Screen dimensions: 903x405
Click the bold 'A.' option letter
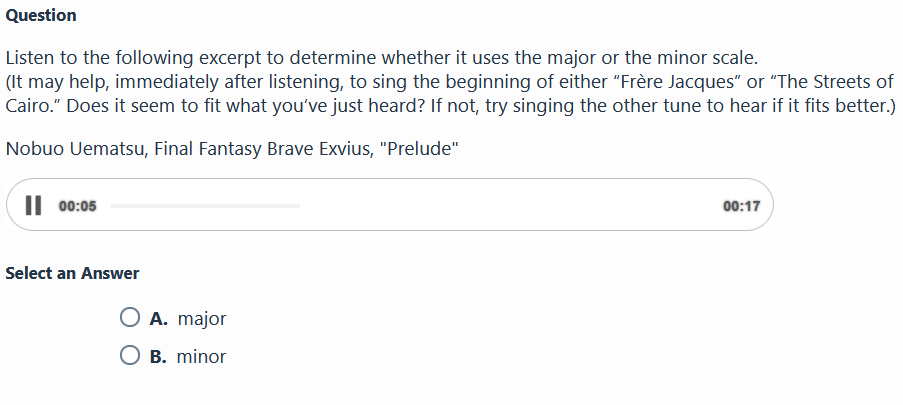(x=158, y=319)
